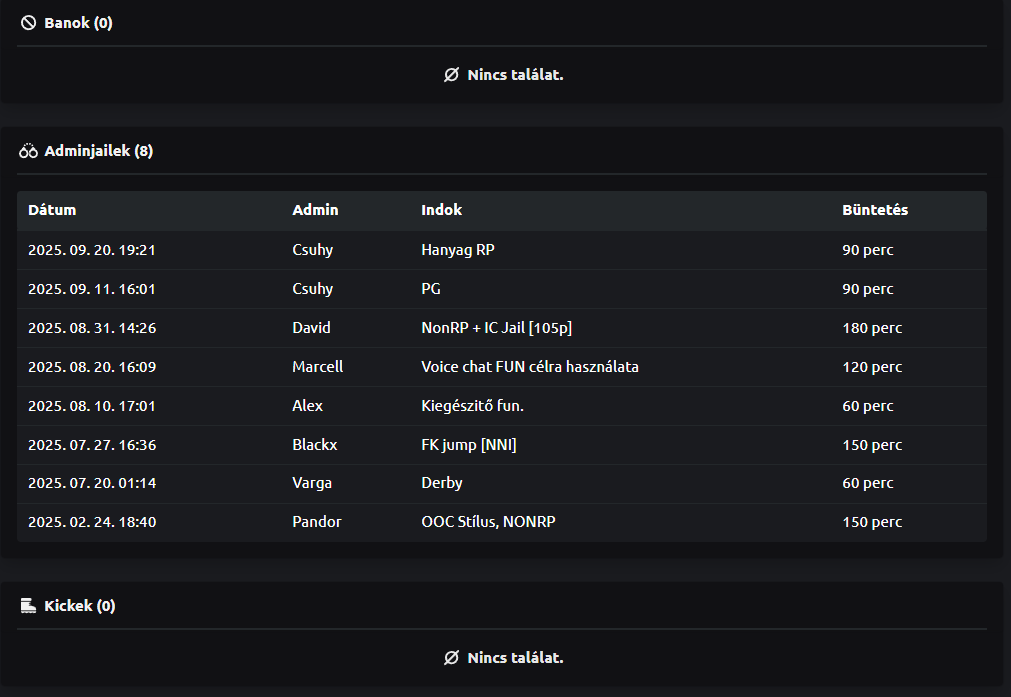Select the Voice chat FUN célra használata entry
1011x697 pixels.
[530, 367]
